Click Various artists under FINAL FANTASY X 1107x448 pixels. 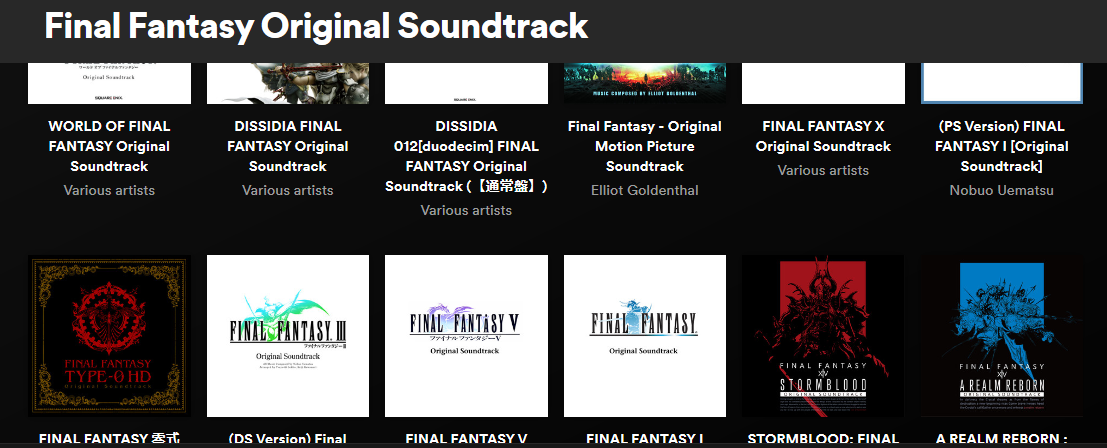[823, 170]
